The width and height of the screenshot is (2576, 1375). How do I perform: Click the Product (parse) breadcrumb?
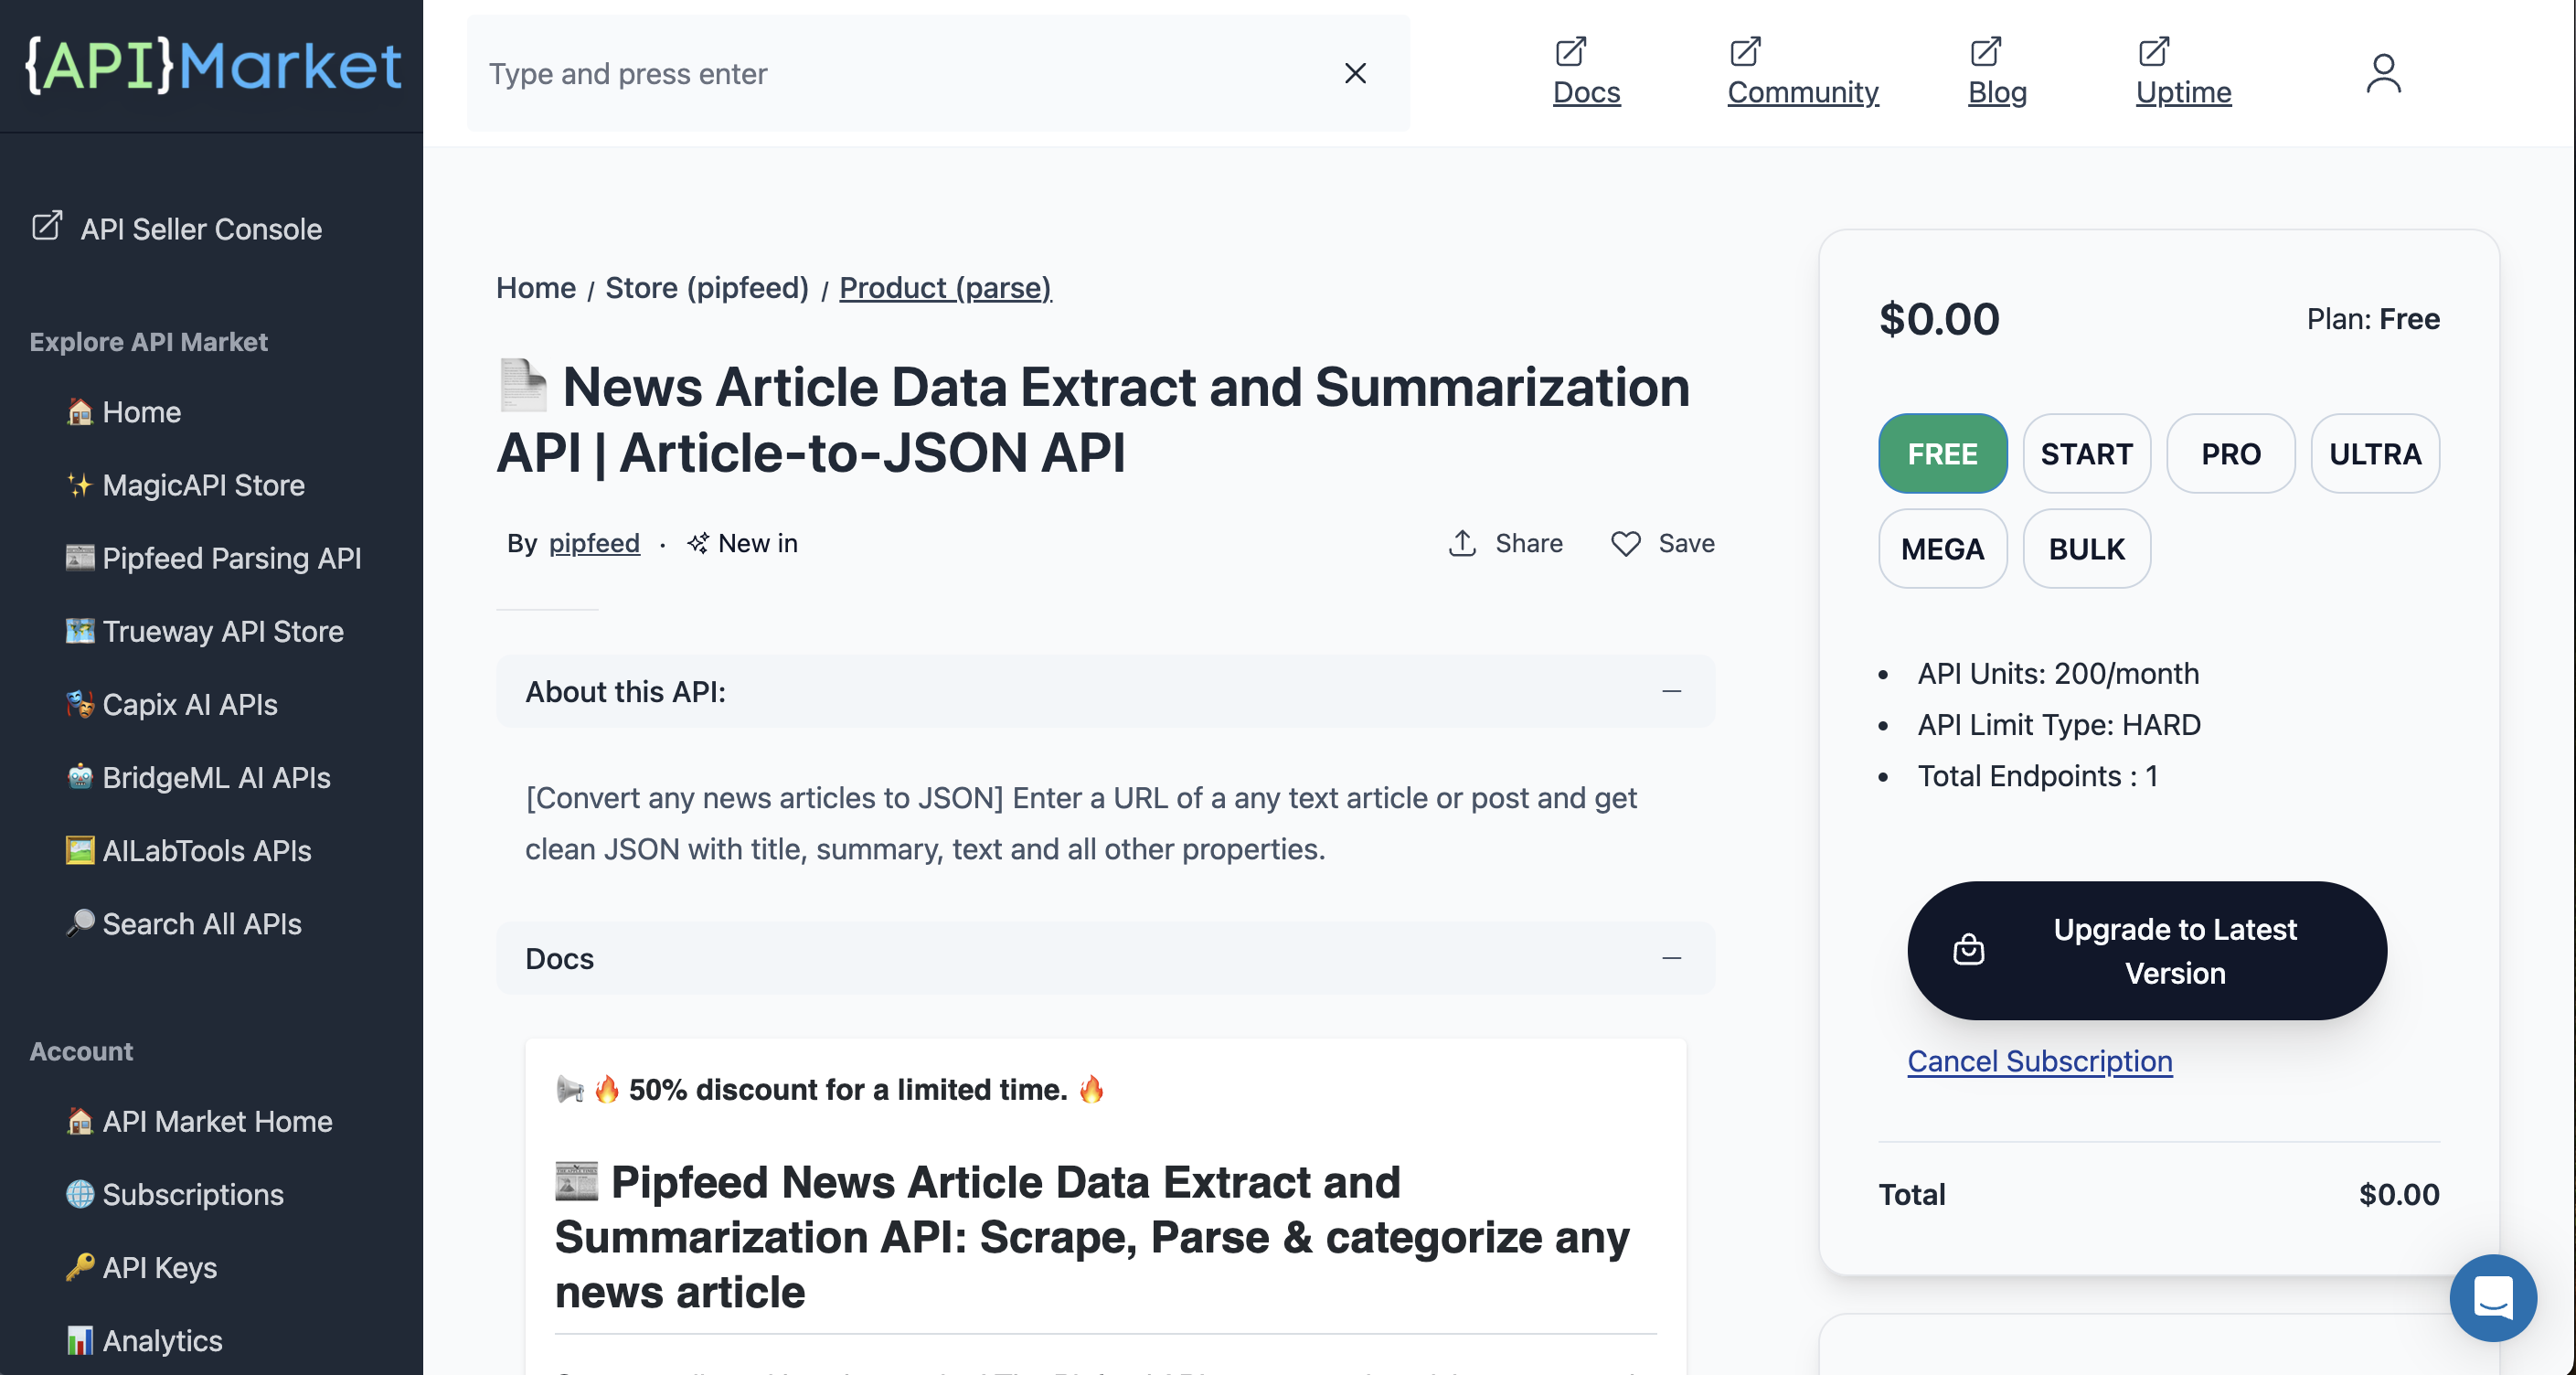(945, 287)
